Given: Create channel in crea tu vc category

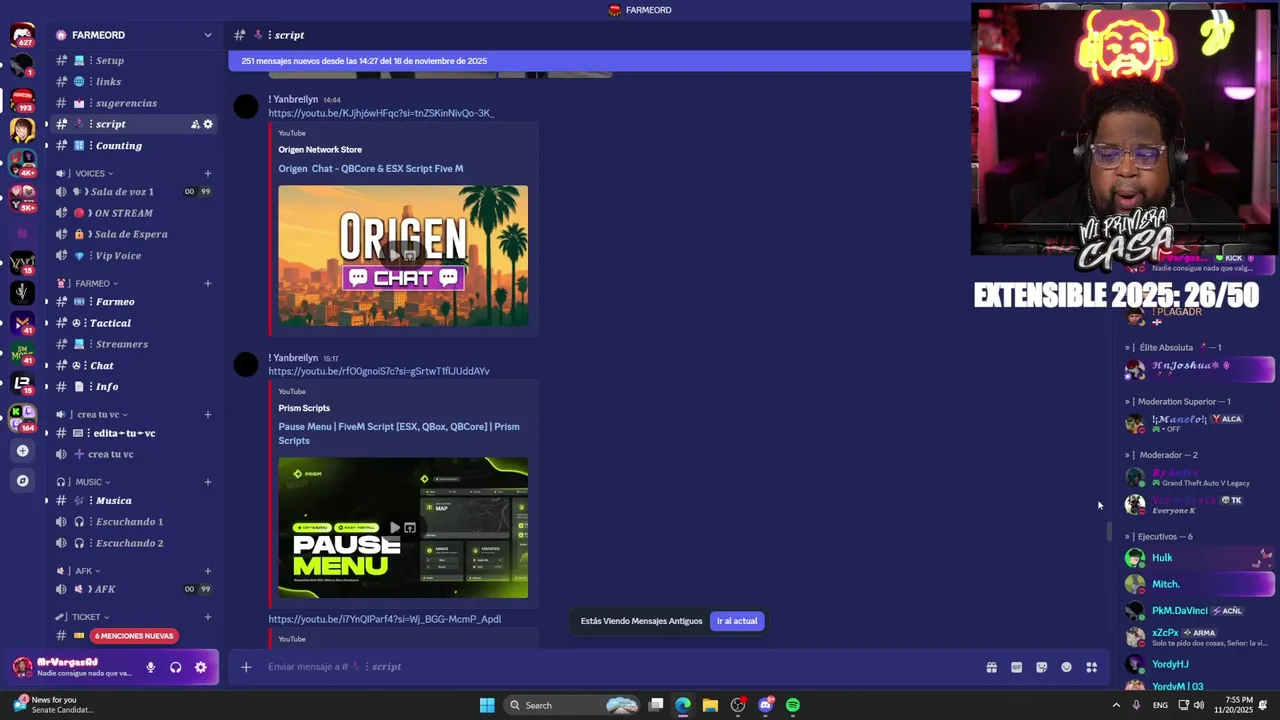Looking at the screenshot, I should point(208,414).
